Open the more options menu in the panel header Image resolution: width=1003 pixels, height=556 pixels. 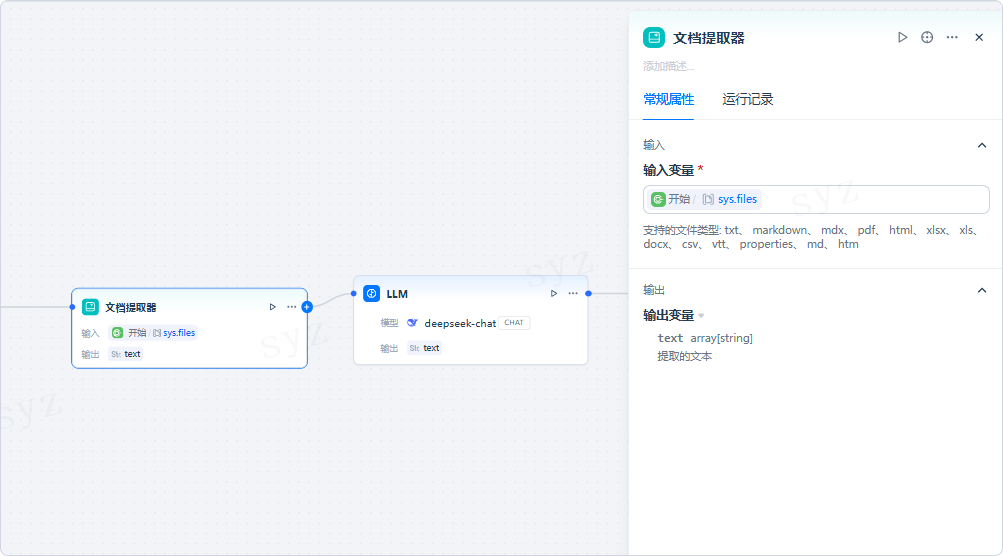952,37
